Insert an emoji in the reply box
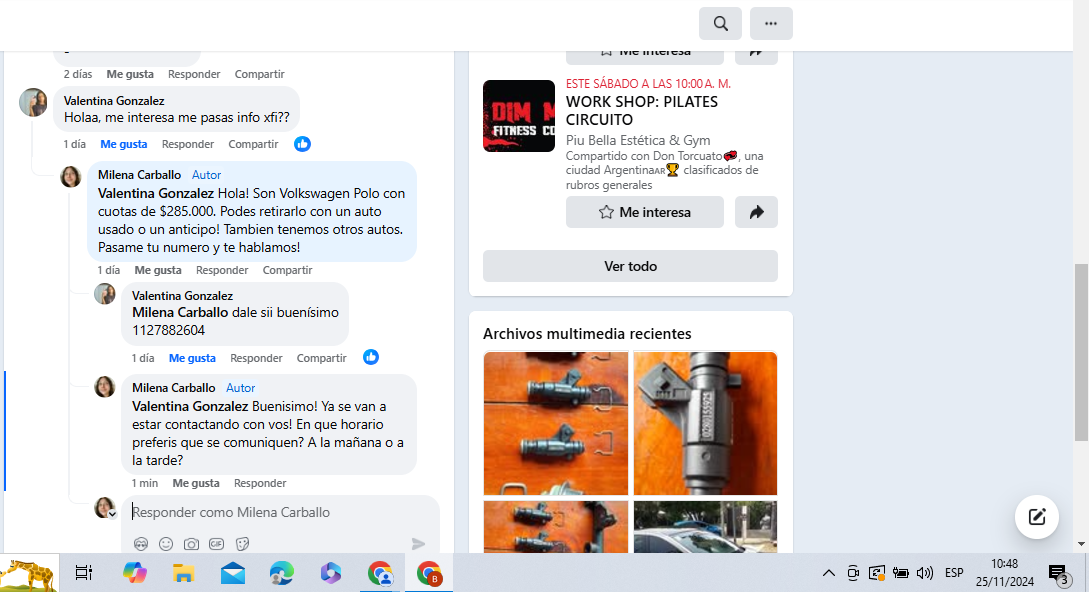Viewport: 1089px width, 592px height. pyautogui.click(x=166, y=544)
